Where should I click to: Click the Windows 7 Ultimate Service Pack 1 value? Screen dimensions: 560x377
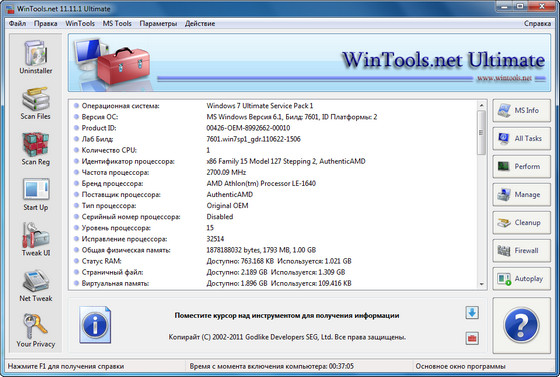click(x=260, y=106)
